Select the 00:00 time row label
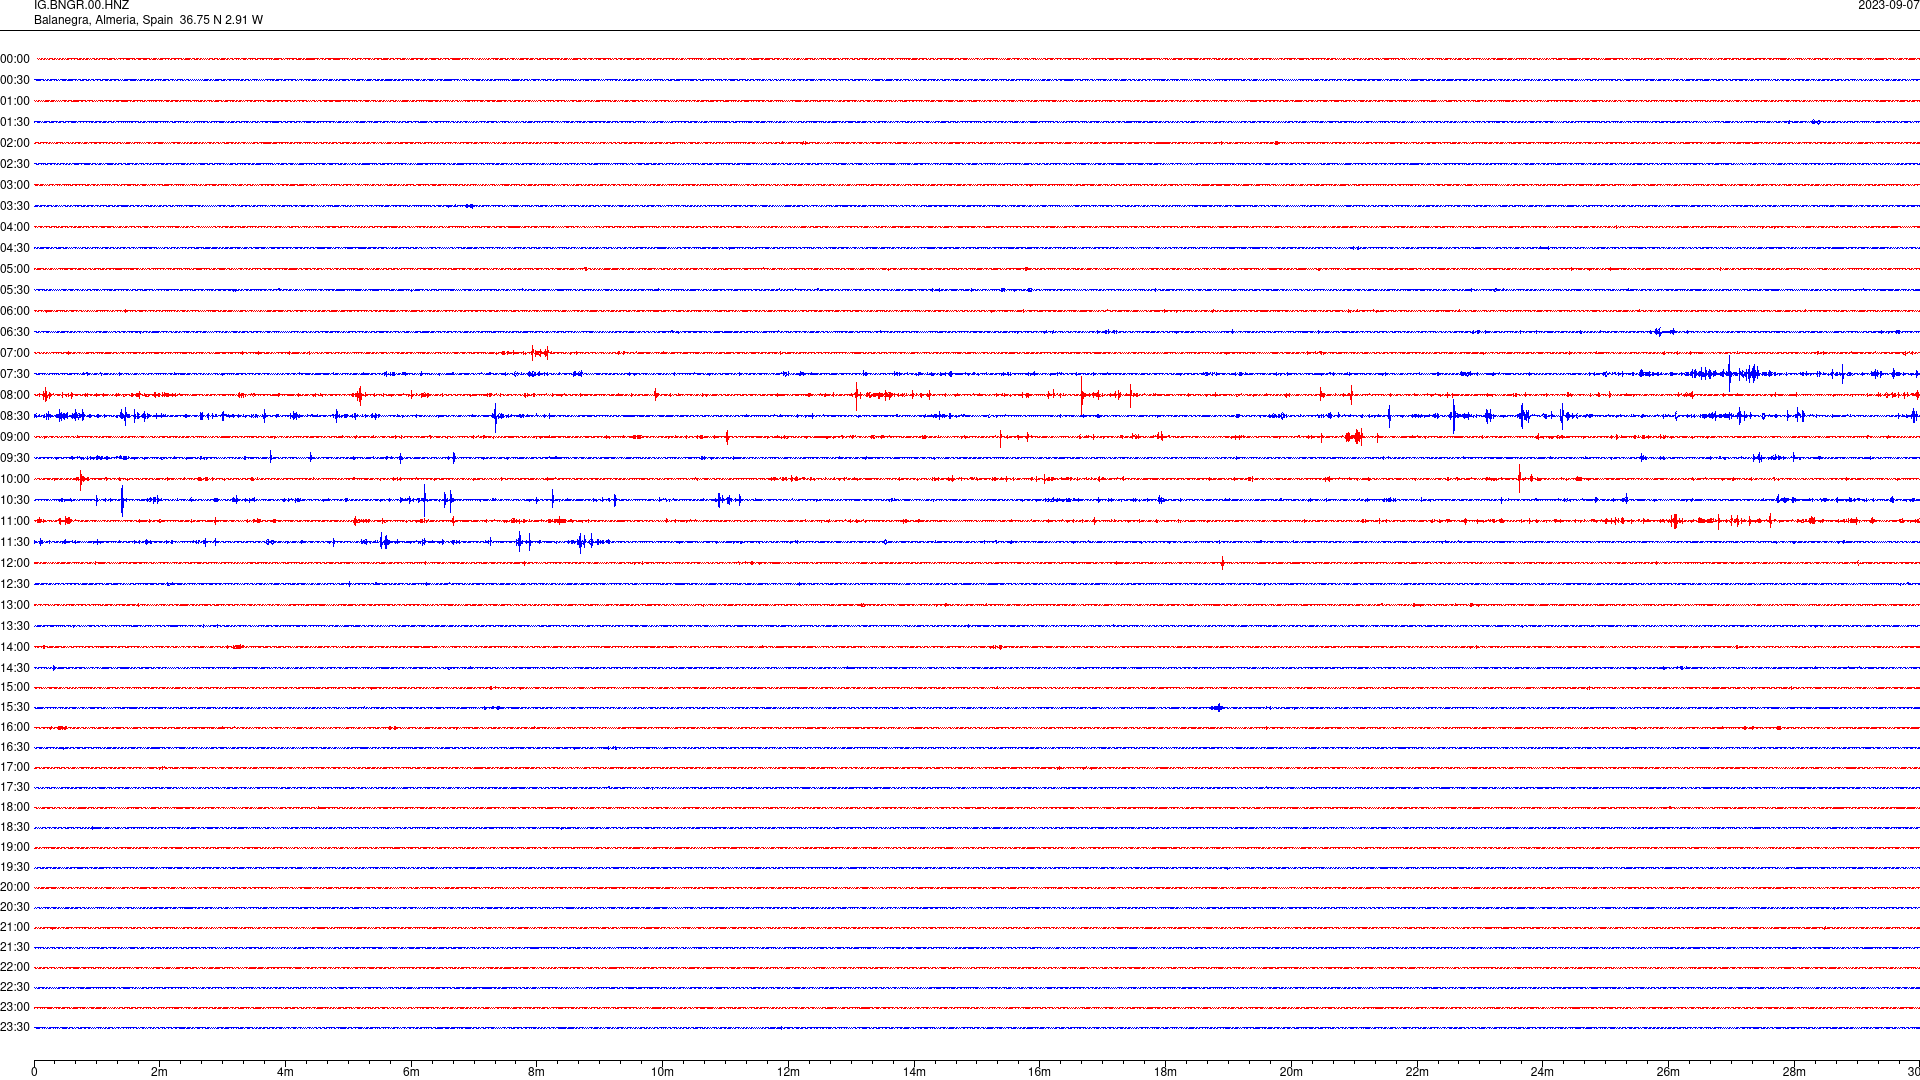 coord(15,59)
